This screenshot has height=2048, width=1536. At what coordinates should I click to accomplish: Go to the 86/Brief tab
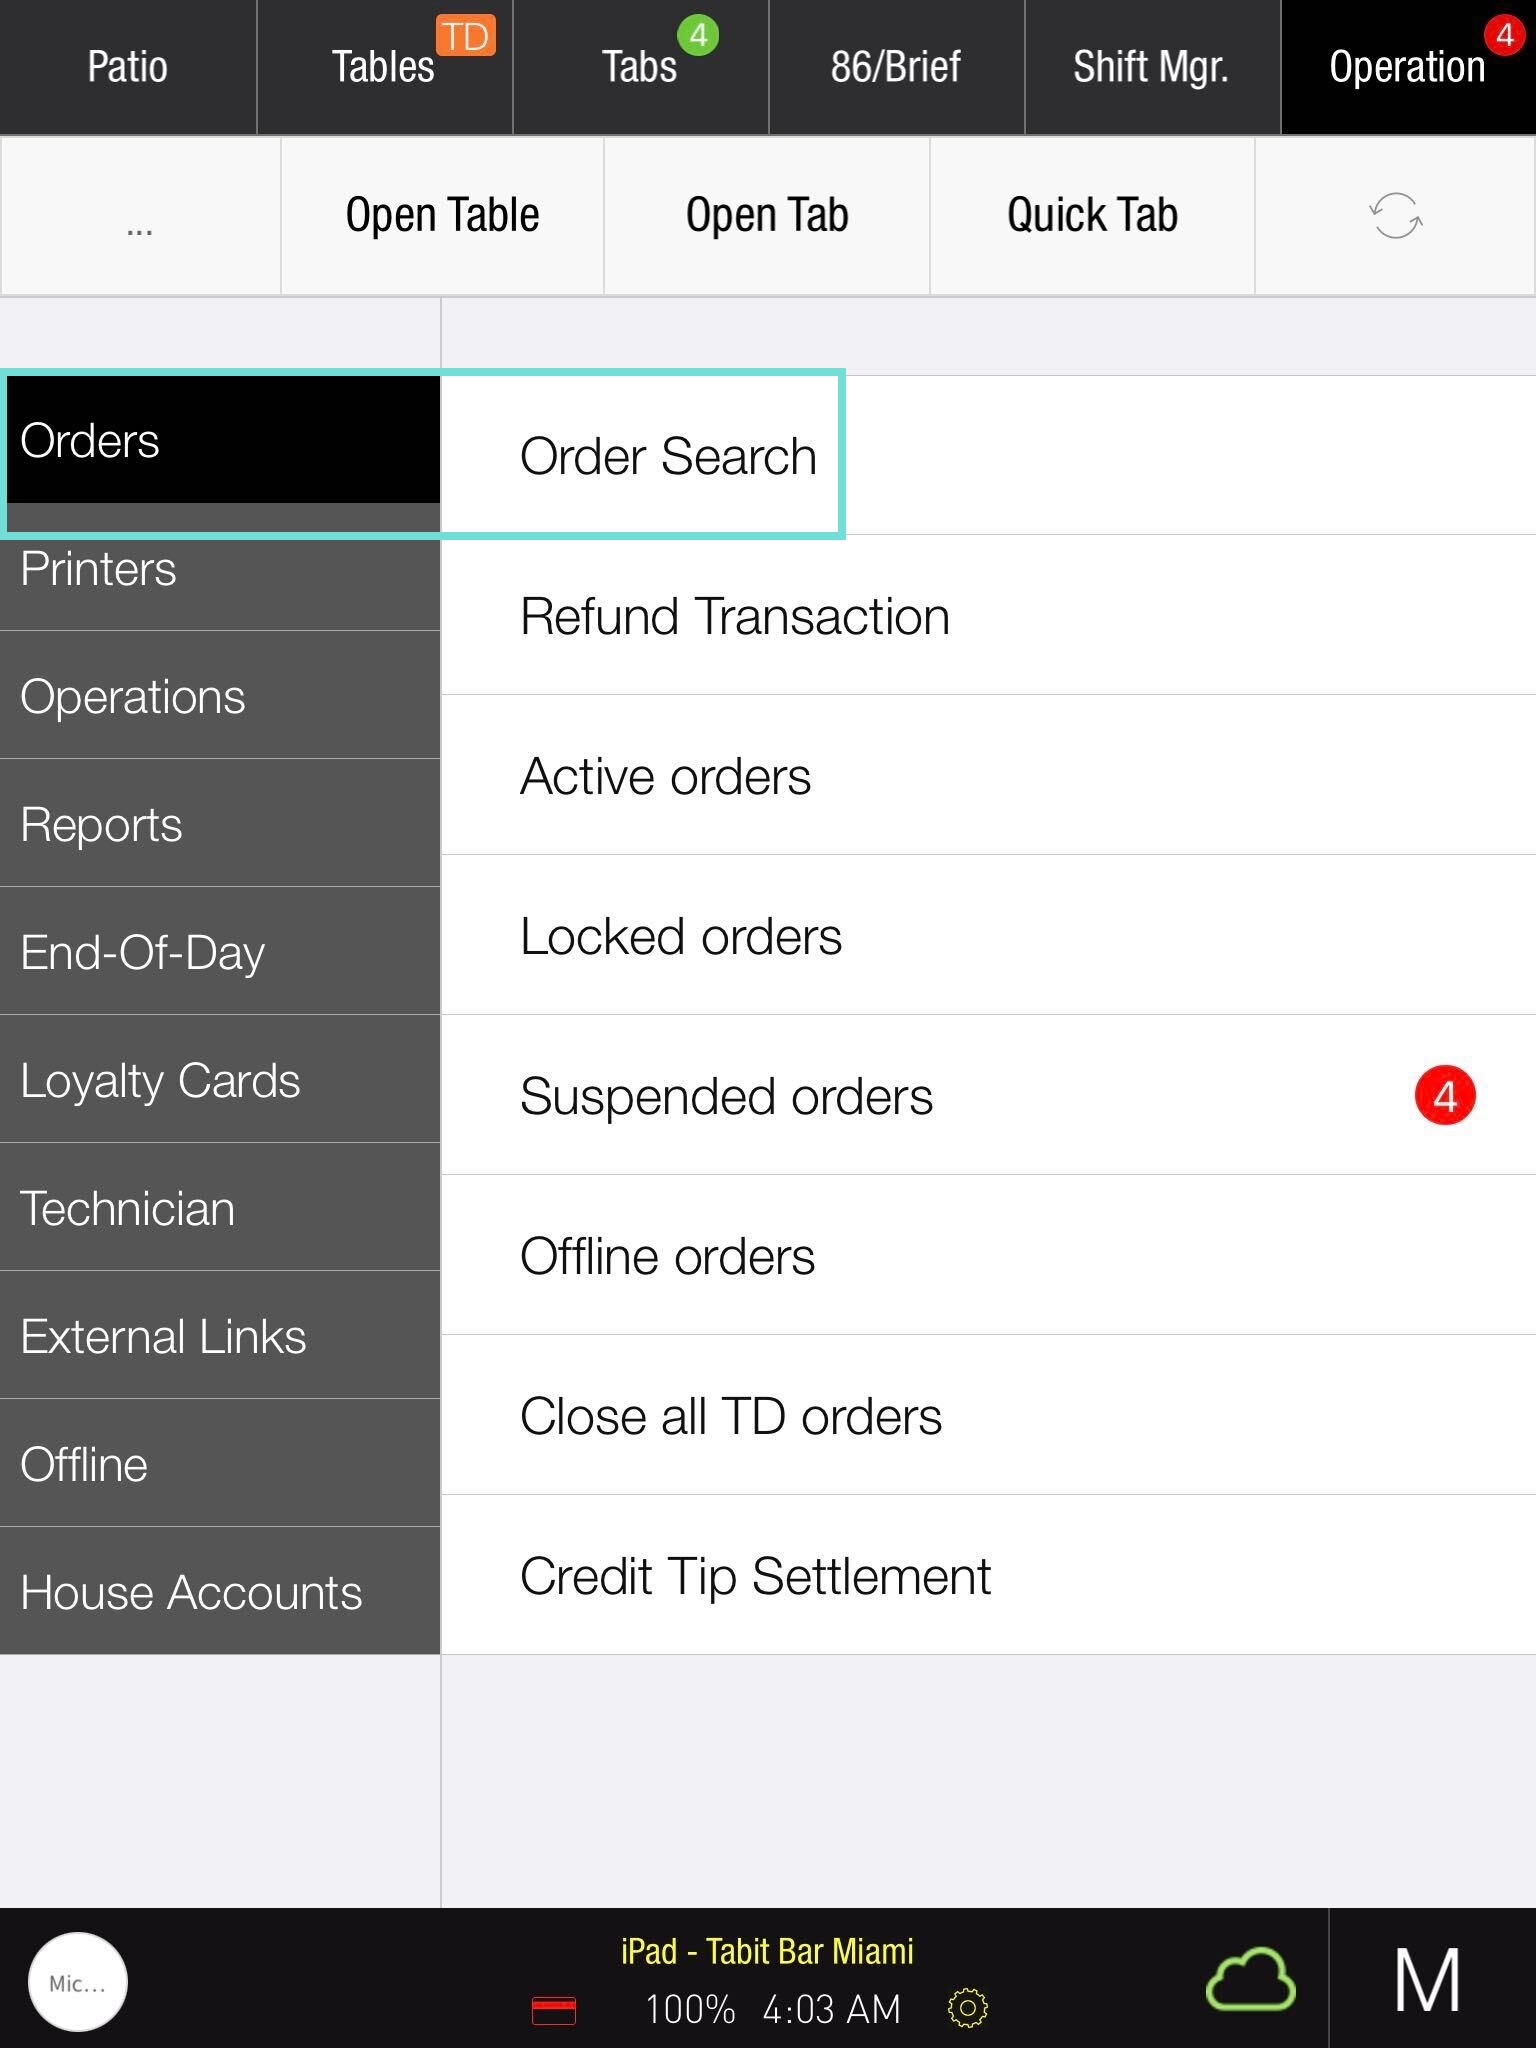[x=896, y=68]
